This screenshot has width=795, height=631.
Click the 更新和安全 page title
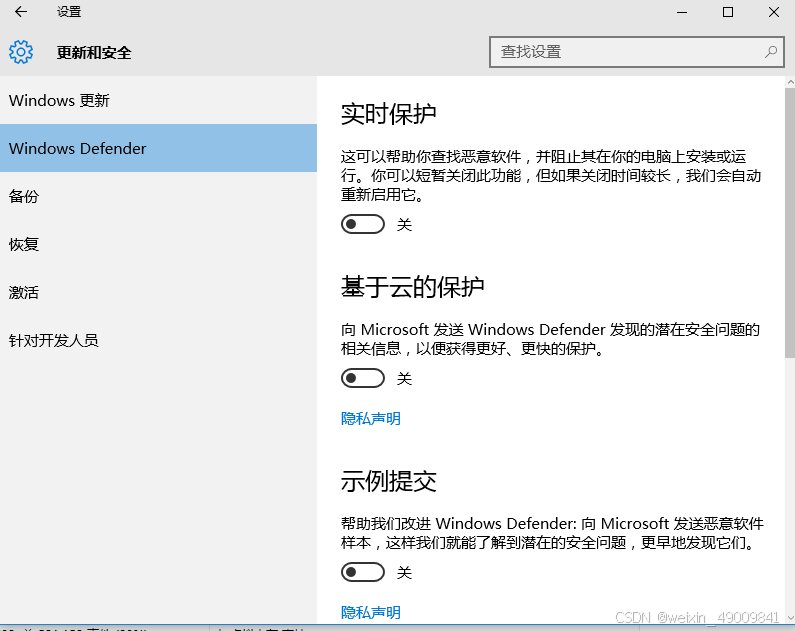point(94,52)
